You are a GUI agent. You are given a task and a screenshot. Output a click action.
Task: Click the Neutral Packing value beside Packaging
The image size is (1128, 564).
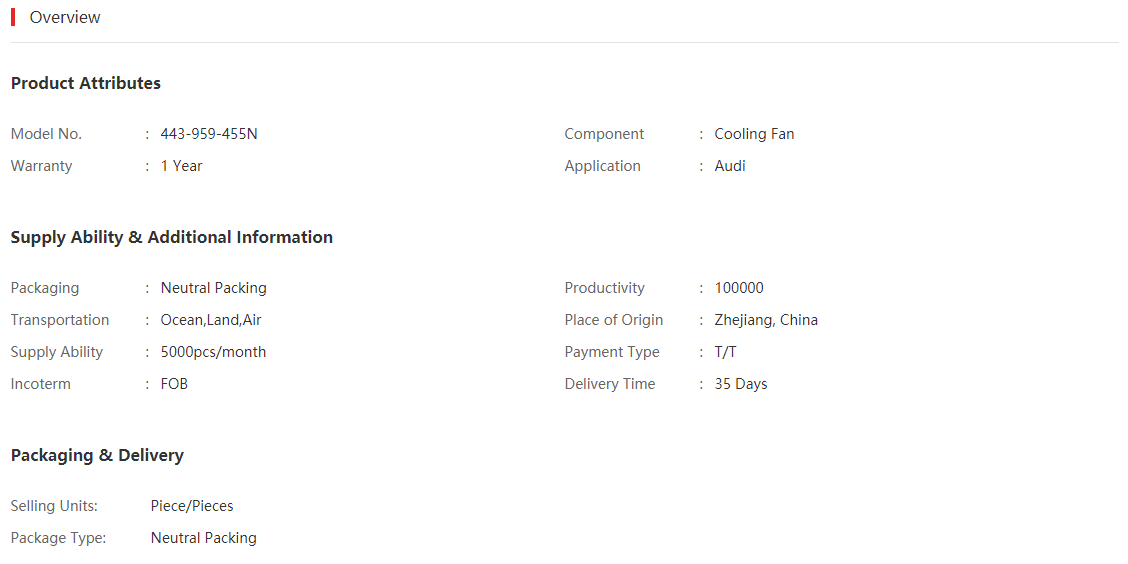214,288
